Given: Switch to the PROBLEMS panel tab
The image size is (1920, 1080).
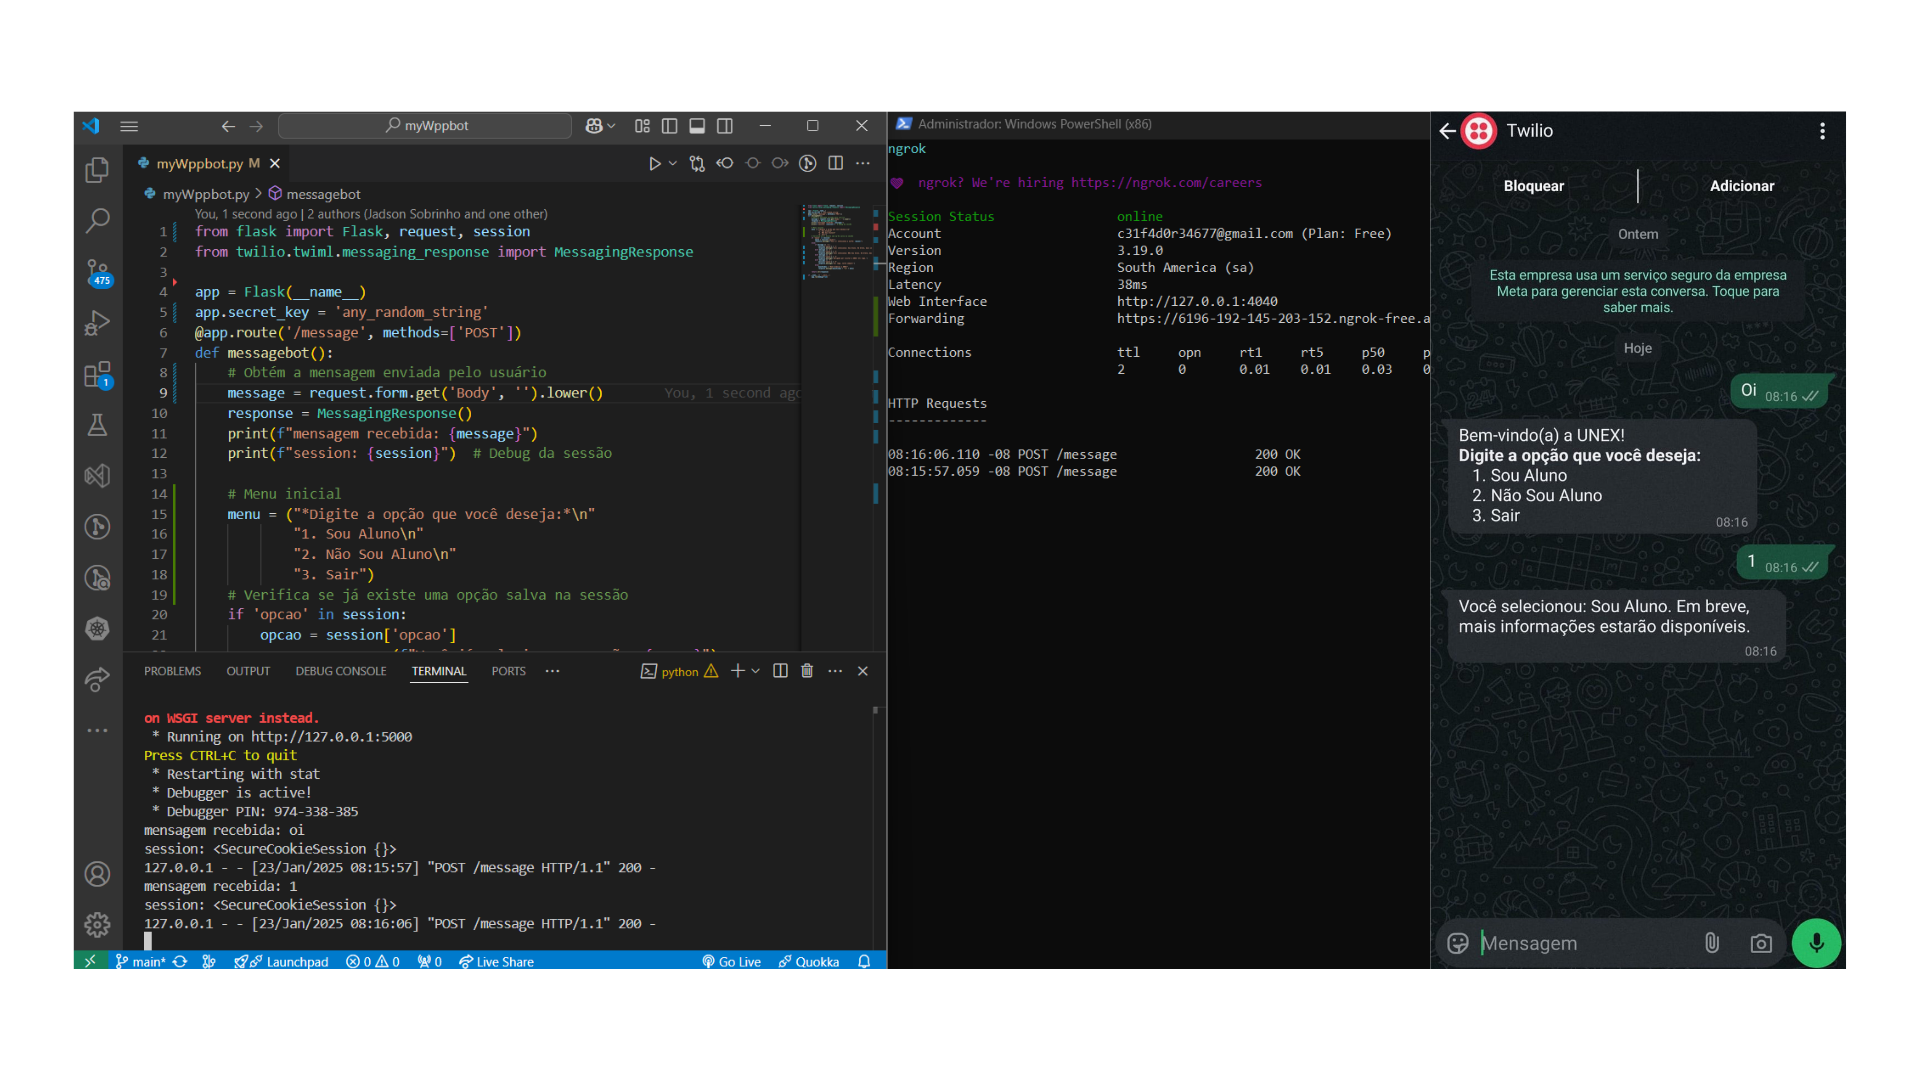Looking at the screenshot, I should pos(172,671).
